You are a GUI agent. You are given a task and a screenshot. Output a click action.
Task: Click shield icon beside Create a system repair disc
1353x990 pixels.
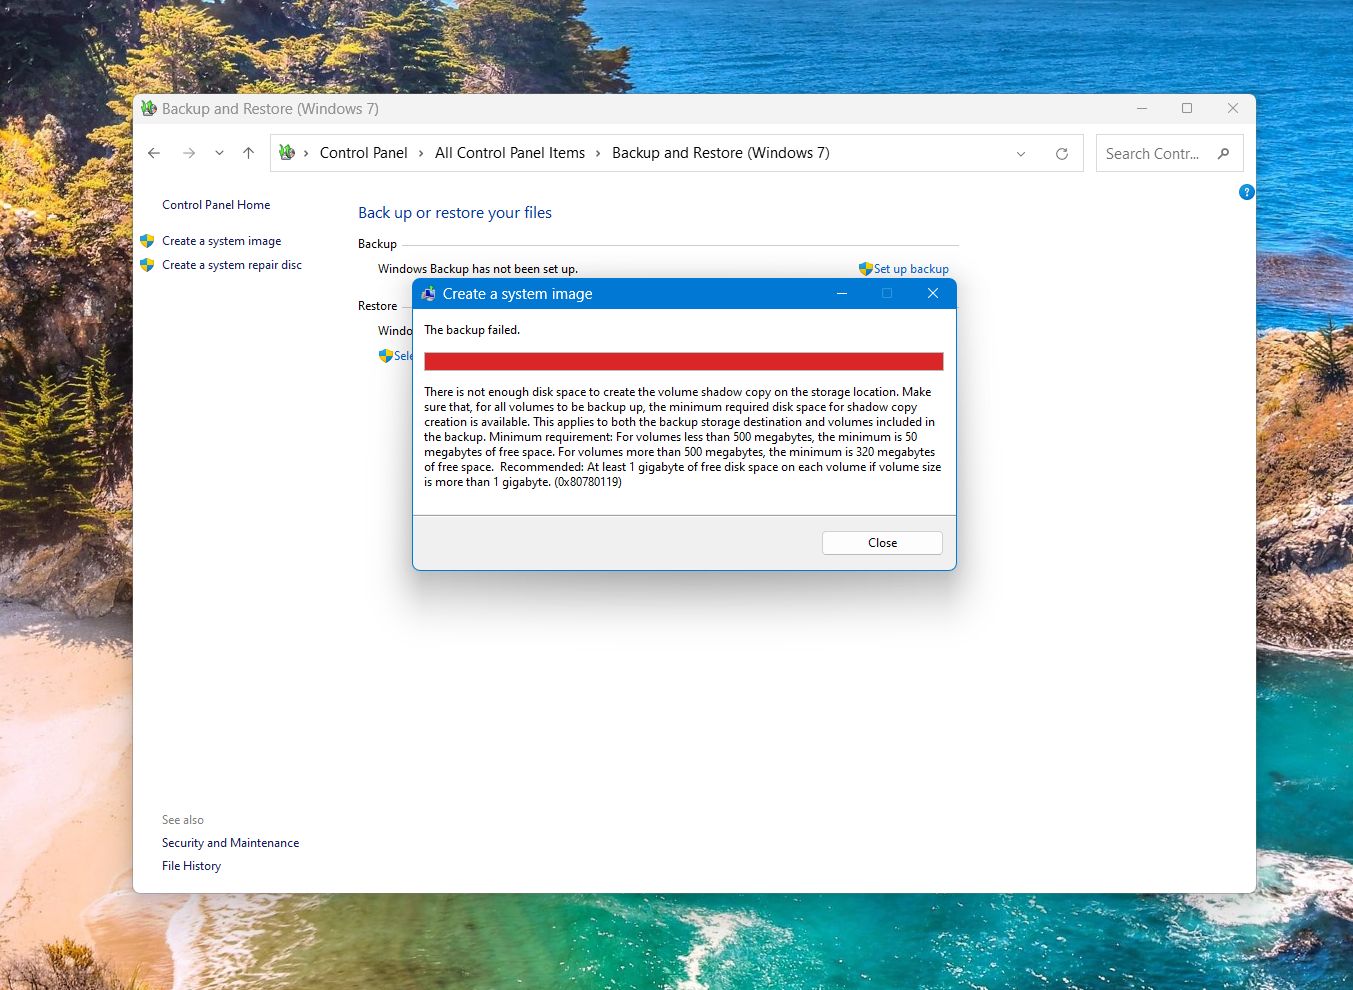[x=147, y=265]
